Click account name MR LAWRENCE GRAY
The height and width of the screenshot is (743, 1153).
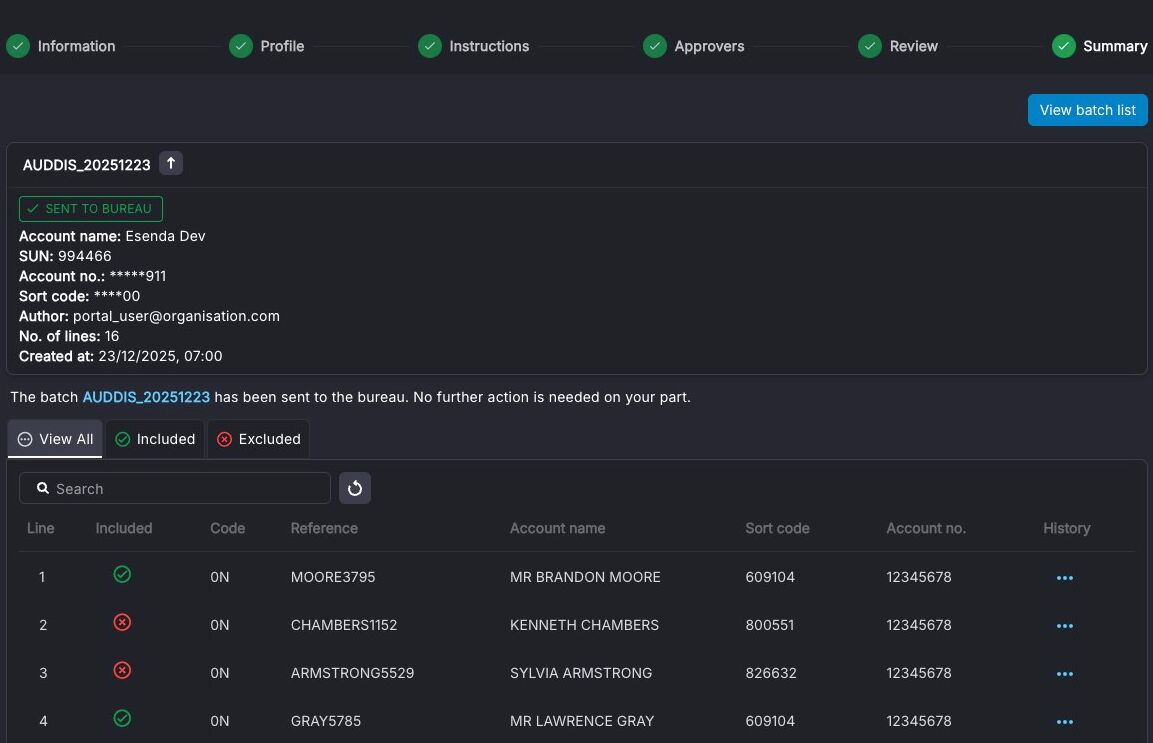pyautogui.click(x=582, y=720)
